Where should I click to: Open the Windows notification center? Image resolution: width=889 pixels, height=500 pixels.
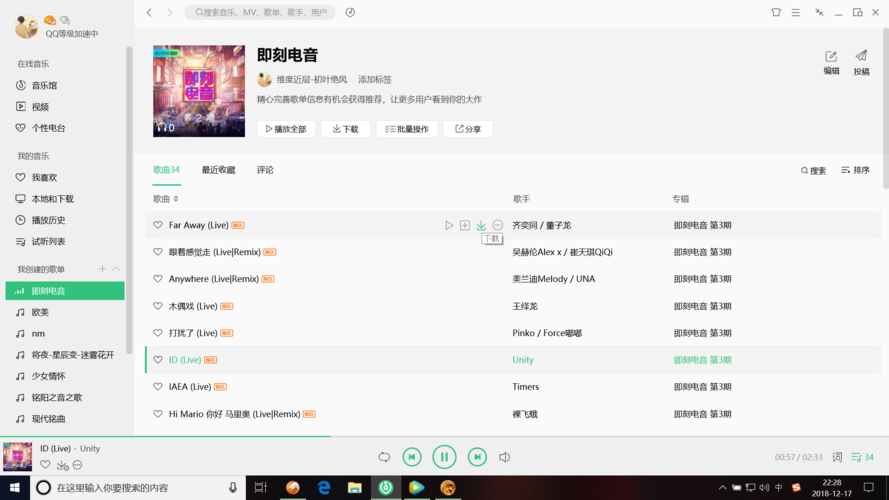pos(869,488)
